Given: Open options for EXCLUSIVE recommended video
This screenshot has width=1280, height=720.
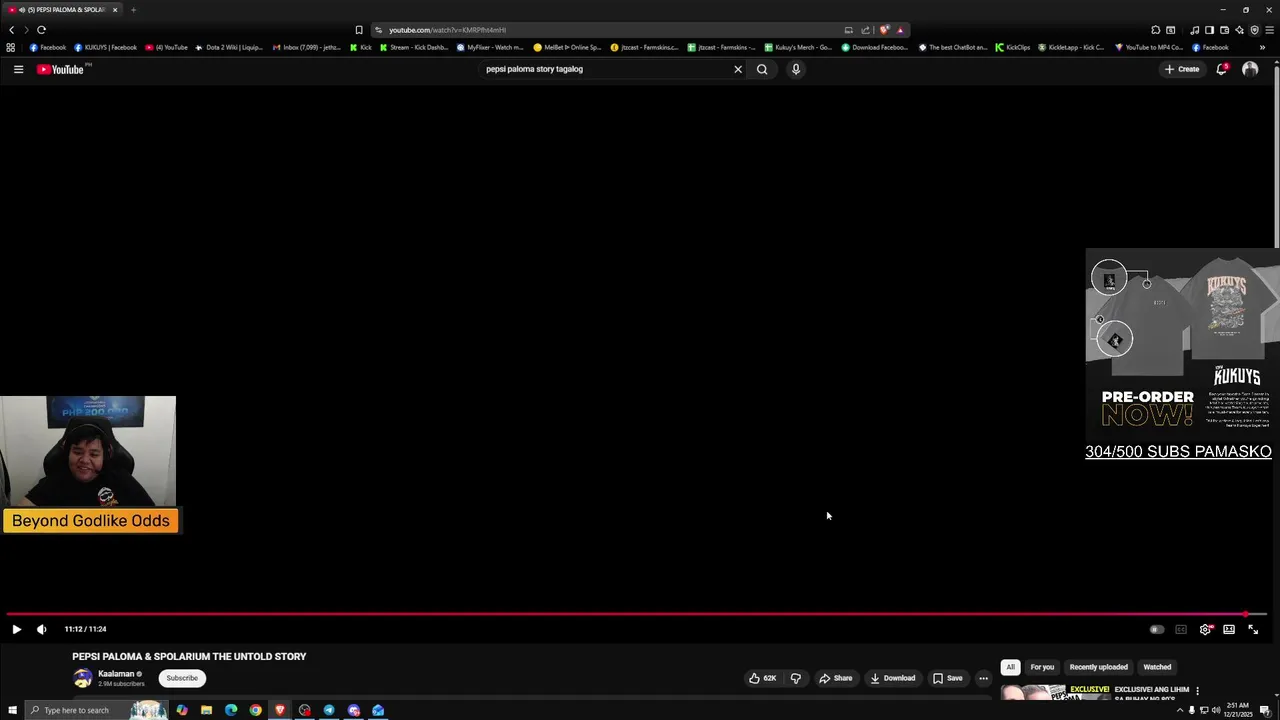Looking at the screenshot, I should 1197,691.
